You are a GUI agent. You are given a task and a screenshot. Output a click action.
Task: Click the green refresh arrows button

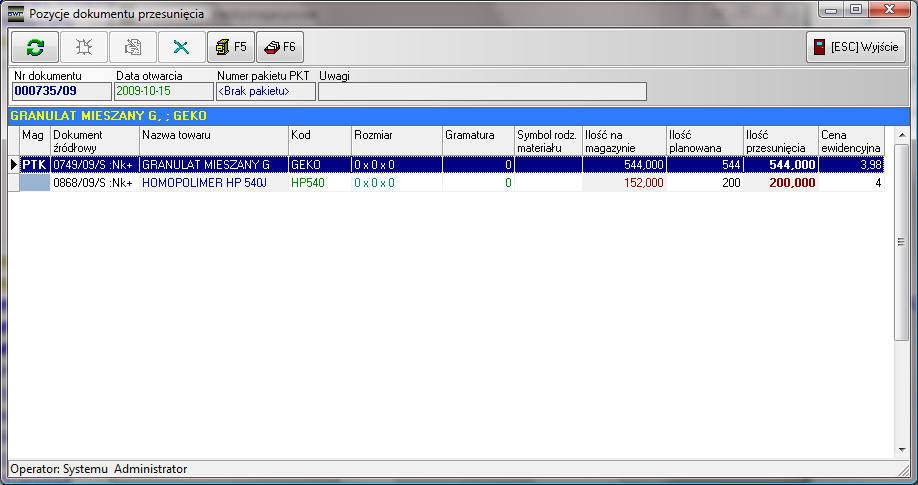(35, 47)
